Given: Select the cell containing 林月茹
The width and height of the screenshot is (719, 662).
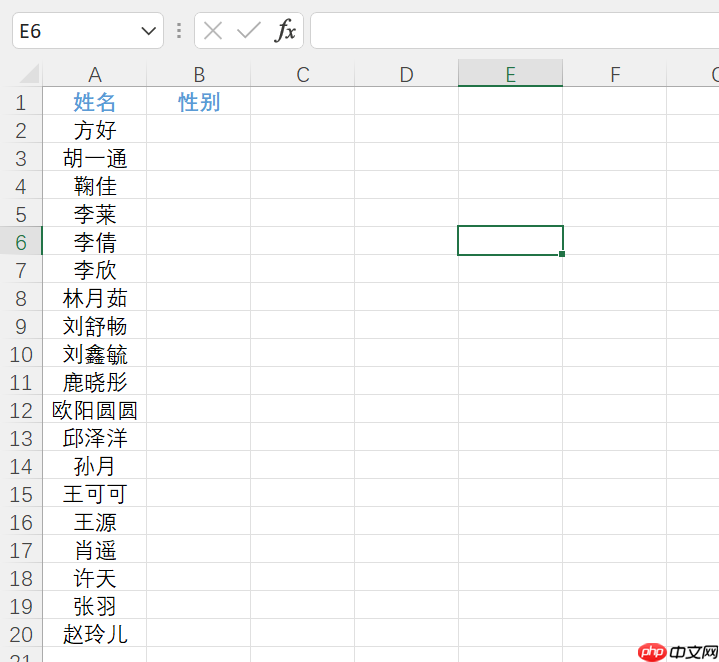Looking at the screenshot, I should pos(94,298).
